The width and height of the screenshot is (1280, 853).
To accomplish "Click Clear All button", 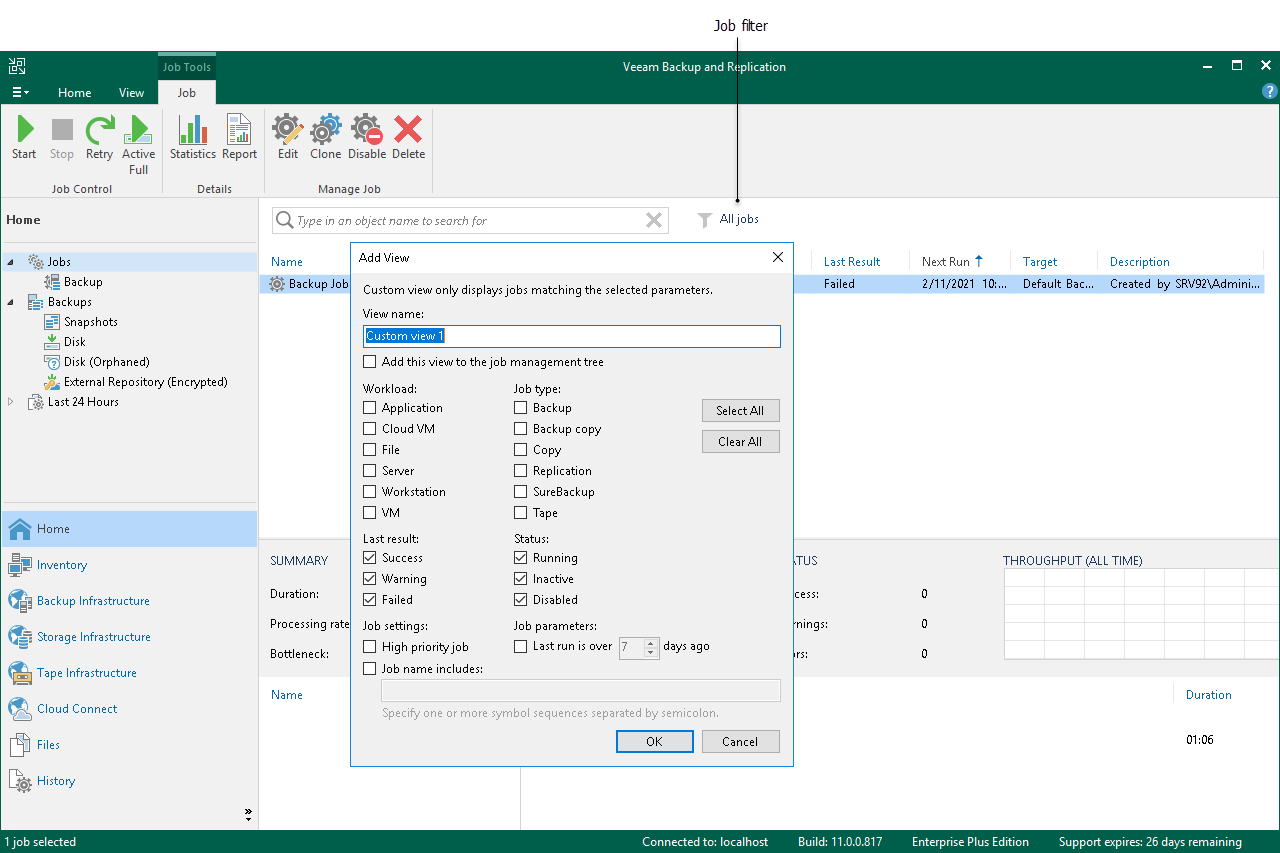I will (x=740, y=442).
